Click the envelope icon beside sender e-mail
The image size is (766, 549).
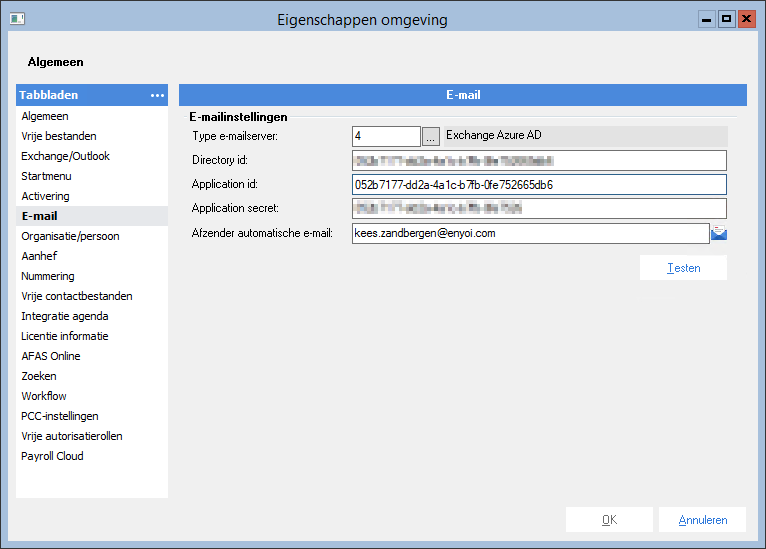coord(719,233)
